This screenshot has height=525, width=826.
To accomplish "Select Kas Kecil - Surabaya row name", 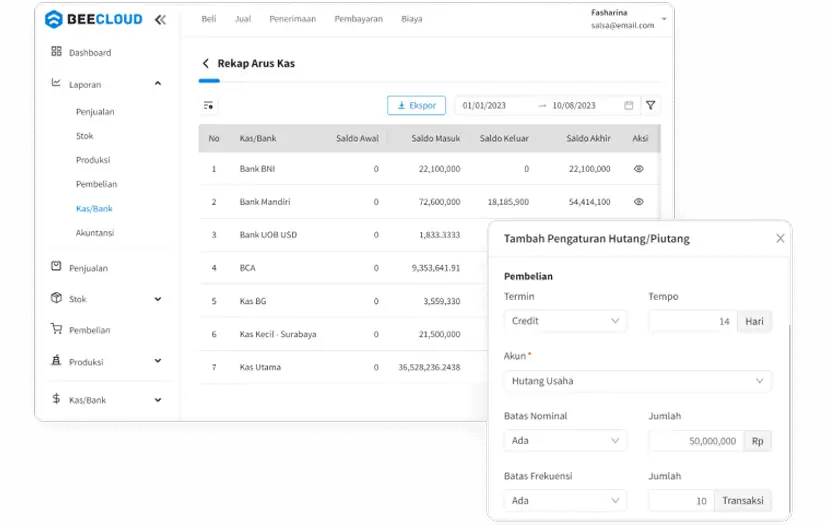I will tap(278, 334).
